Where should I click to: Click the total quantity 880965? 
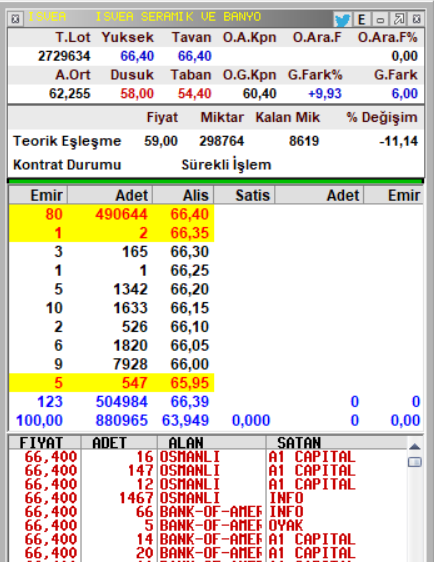121,420
